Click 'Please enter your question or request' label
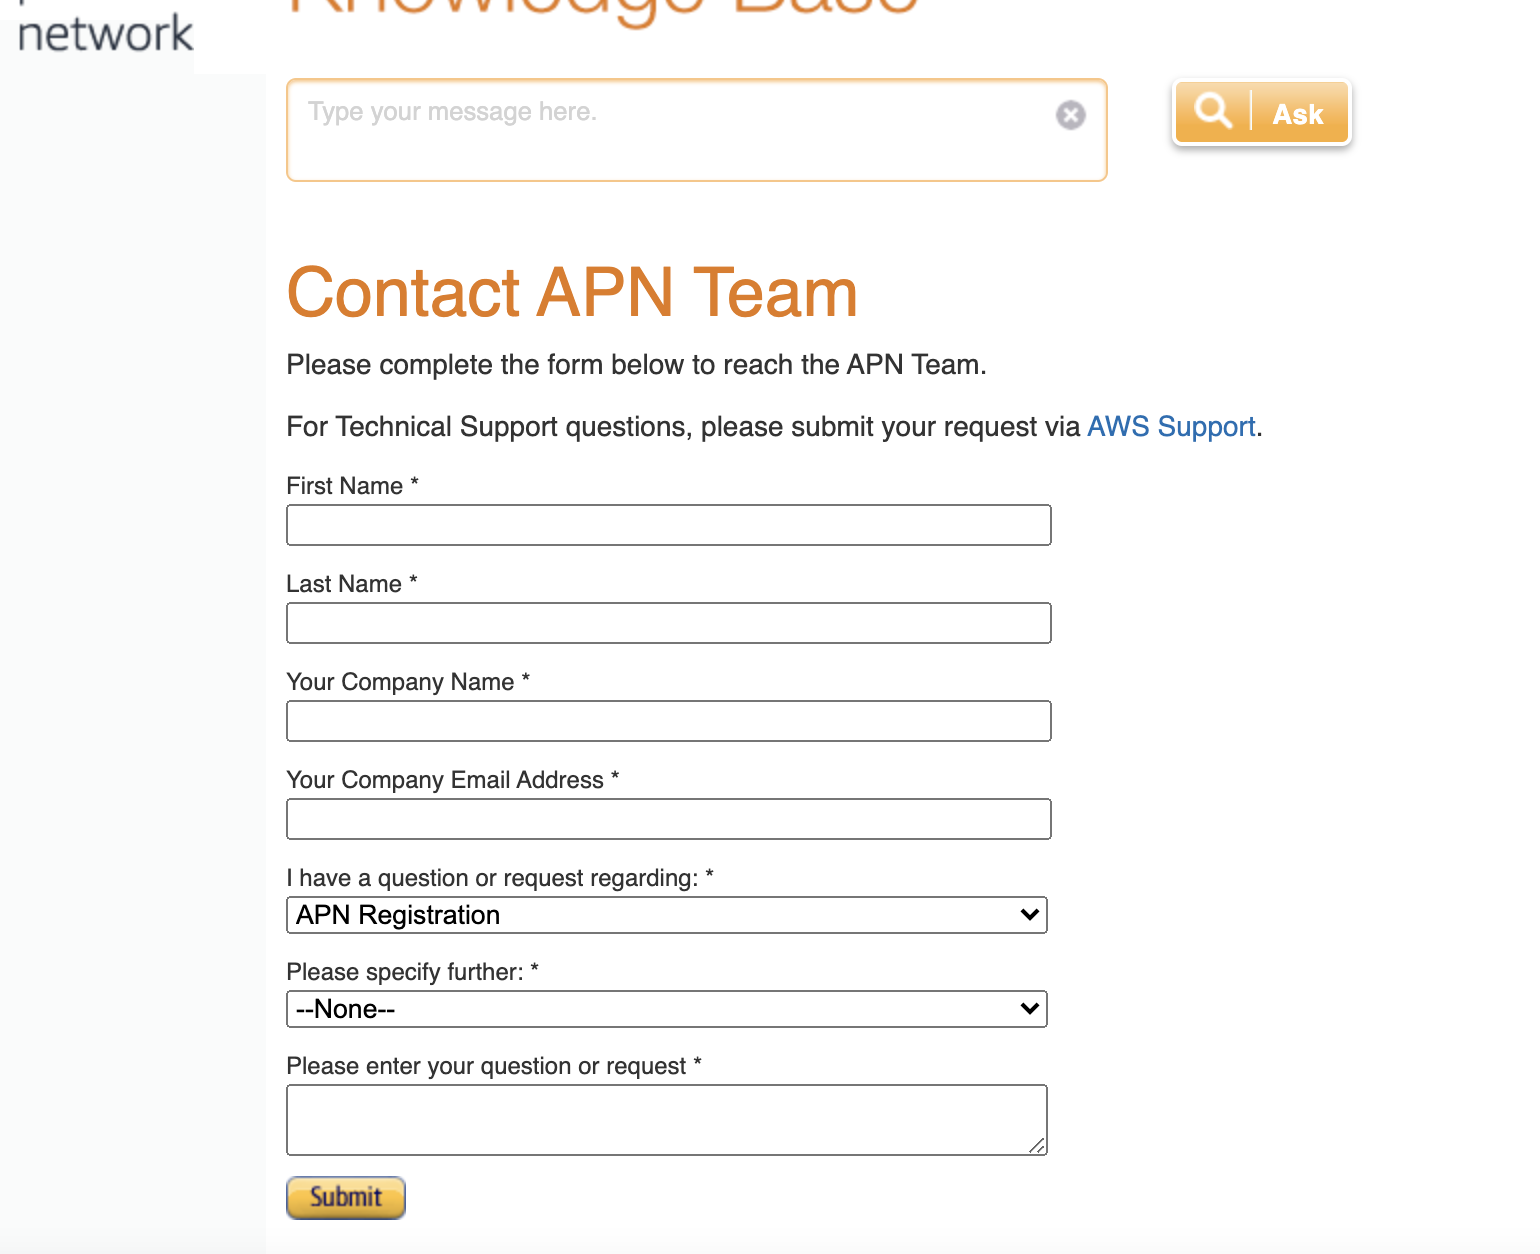 [x=494, y=1066]
